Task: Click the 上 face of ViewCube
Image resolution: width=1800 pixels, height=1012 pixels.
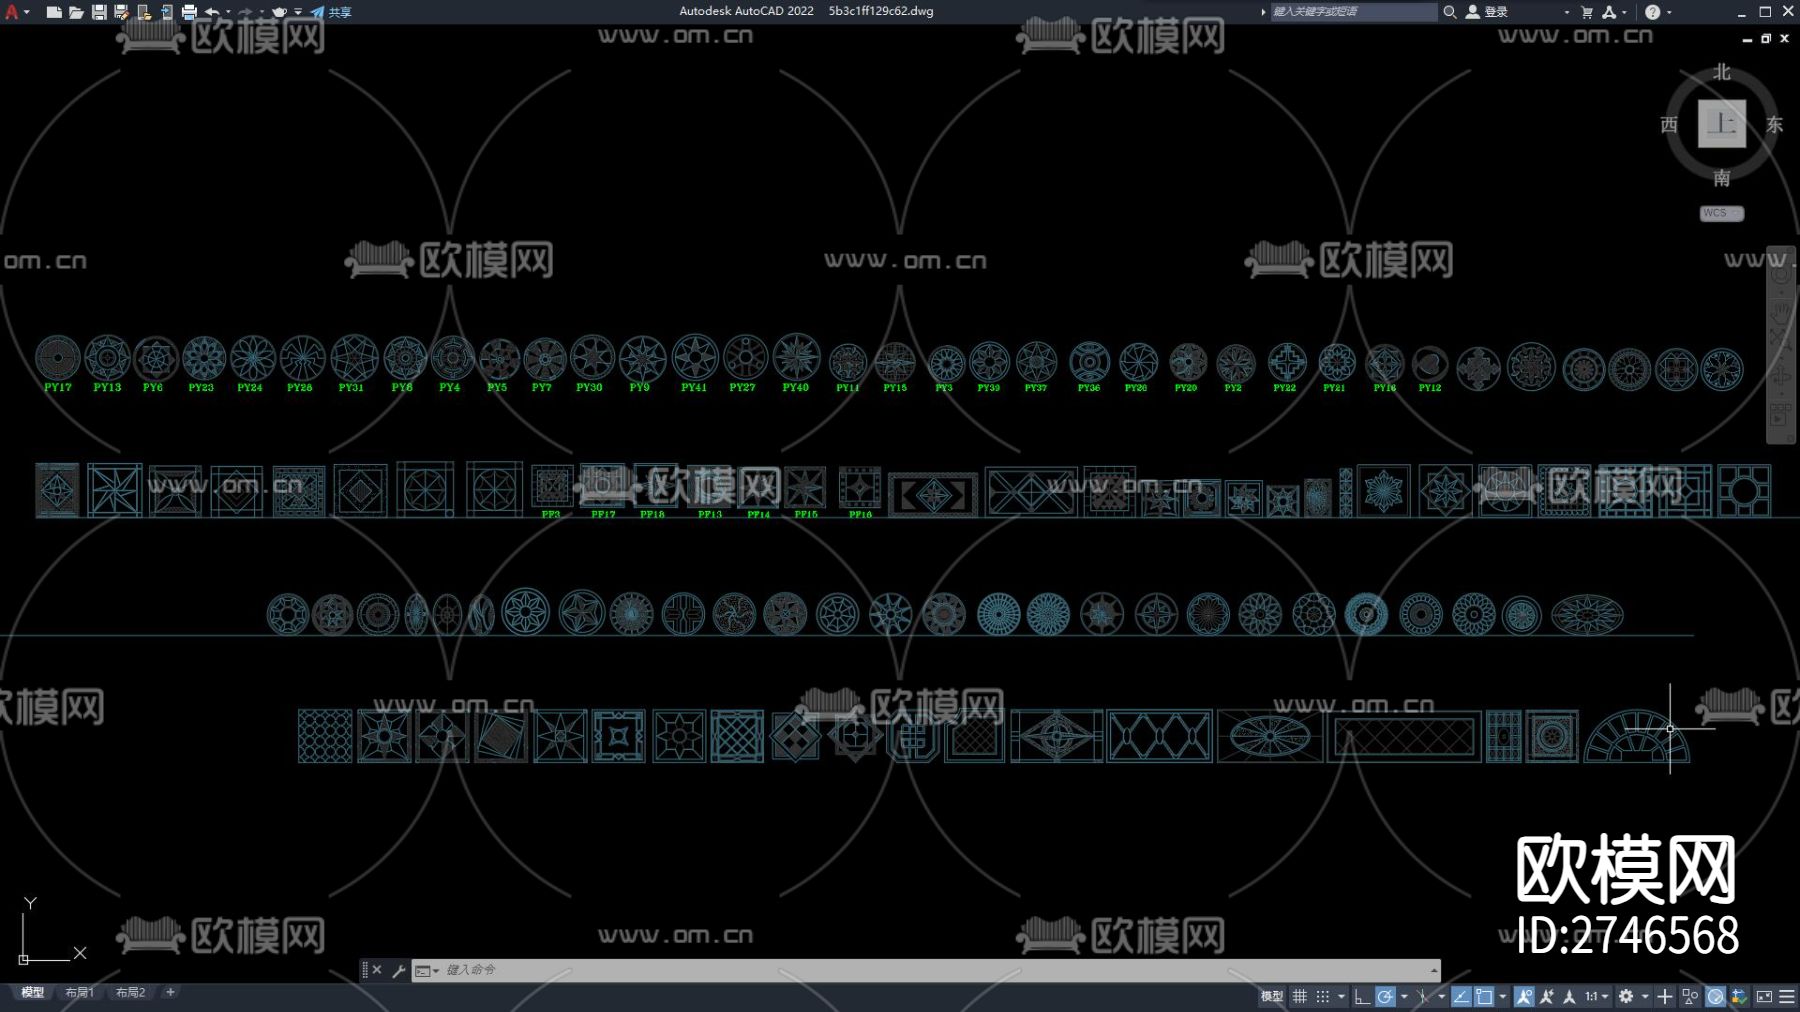Action: pos(1721,123)
